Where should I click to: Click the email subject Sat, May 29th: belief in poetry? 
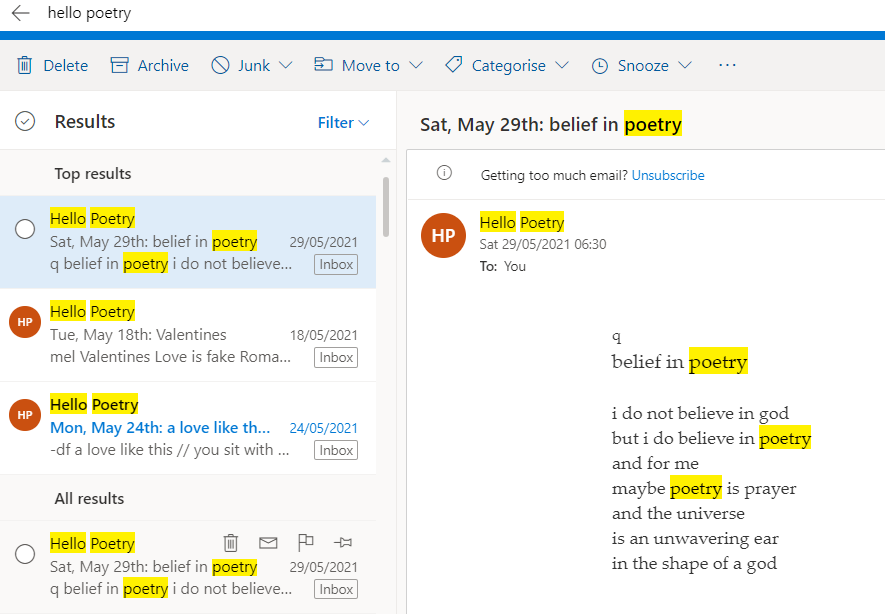click(551, 124)
